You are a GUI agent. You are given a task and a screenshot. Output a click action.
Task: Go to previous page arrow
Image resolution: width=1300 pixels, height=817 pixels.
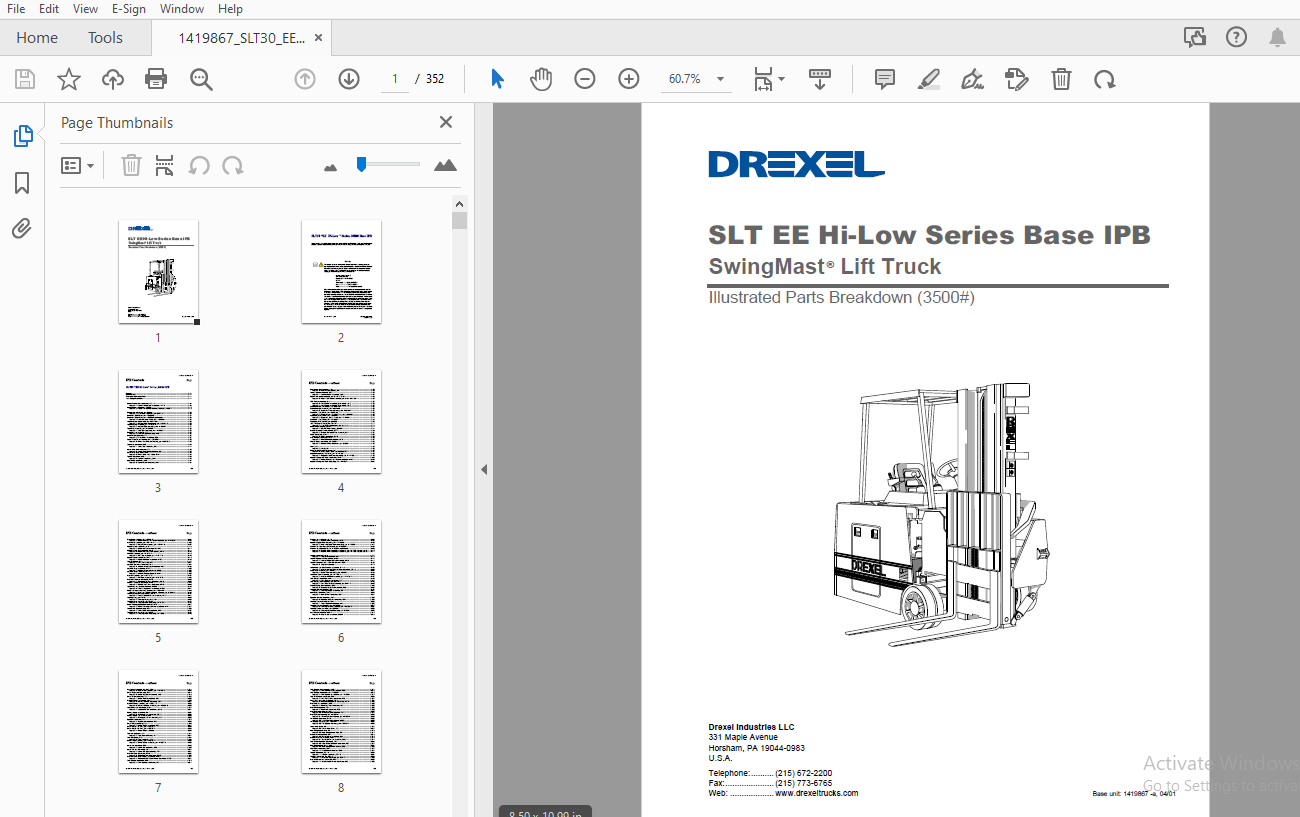point(305,79)
